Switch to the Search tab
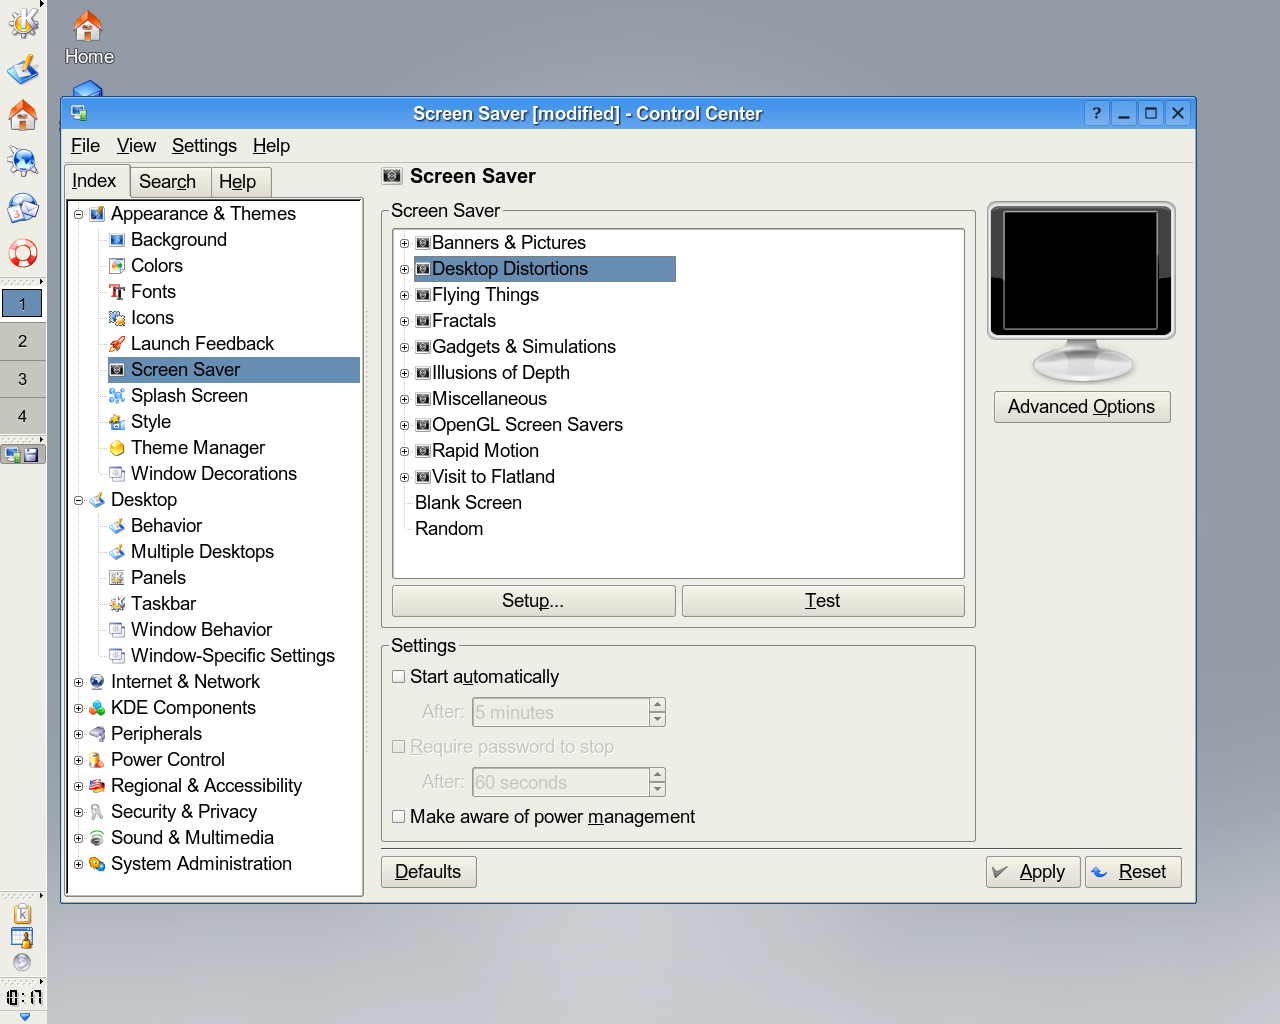Screen dimensions: 1280x1024 [x=168, y=182]
